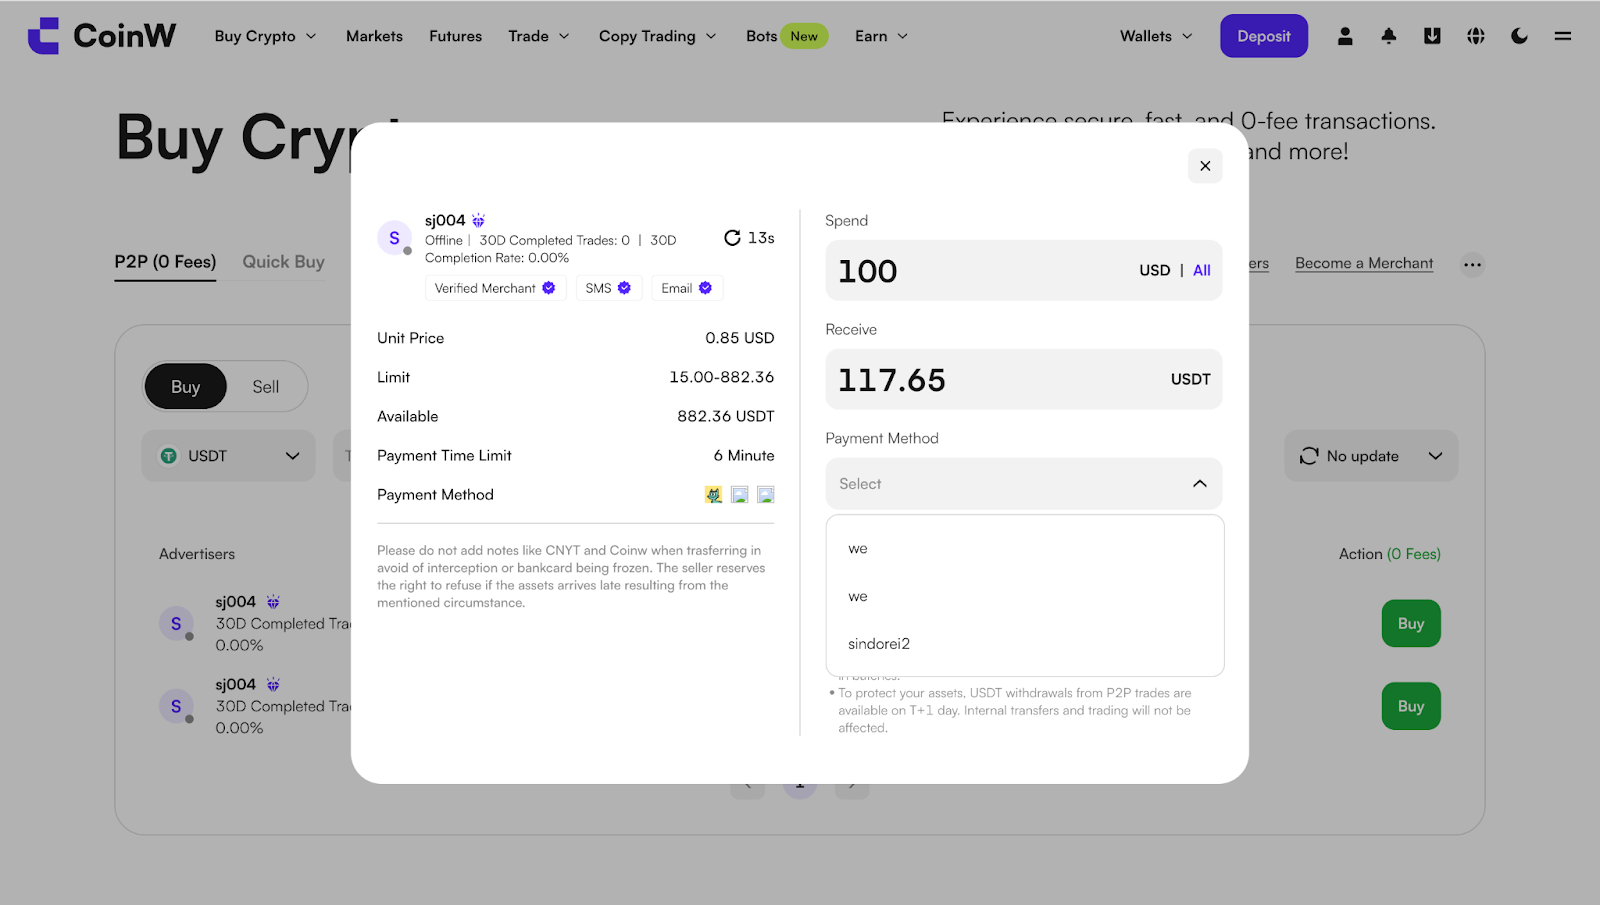Click the Spend amount field
Viewport: 1600px width, 905px height.
(x=1024, y=270)
